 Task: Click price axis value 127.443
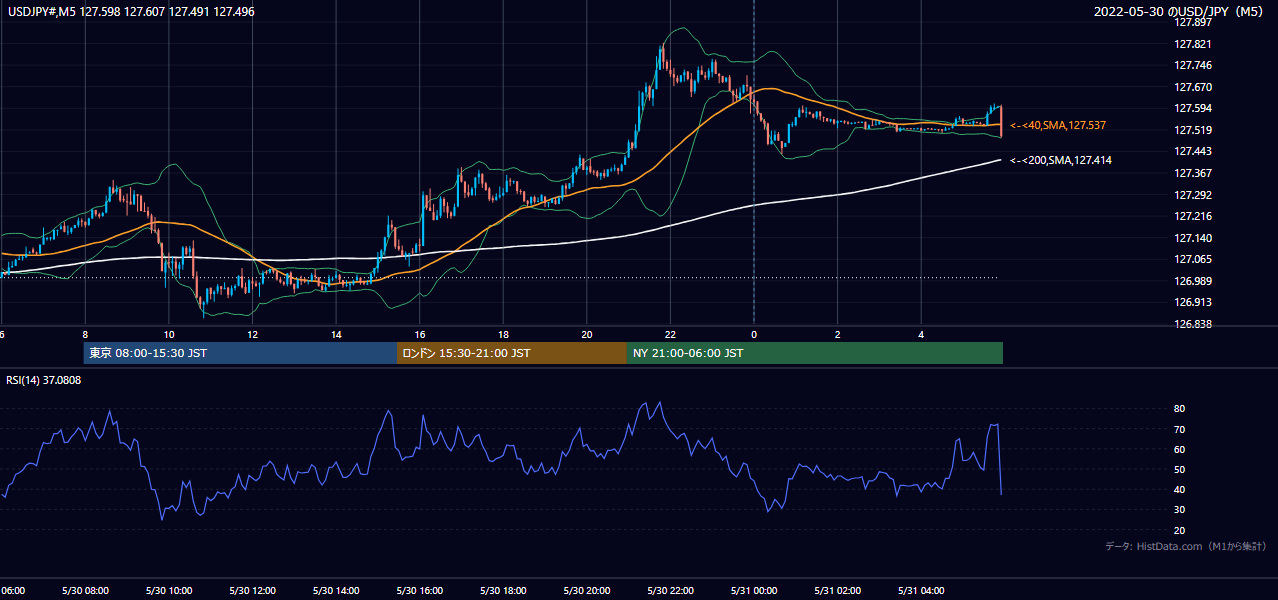pos(1191,151)
